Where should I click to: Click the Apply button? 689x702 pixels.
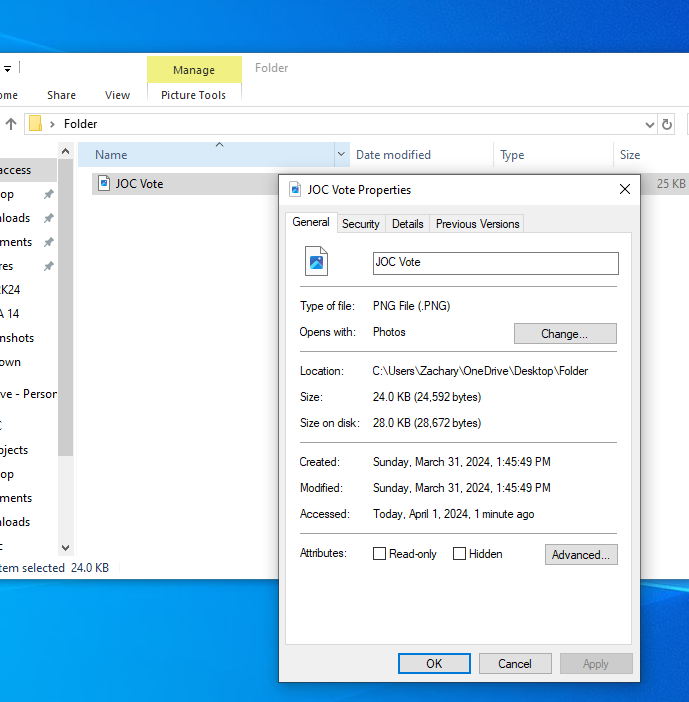[x=596, y=663]
